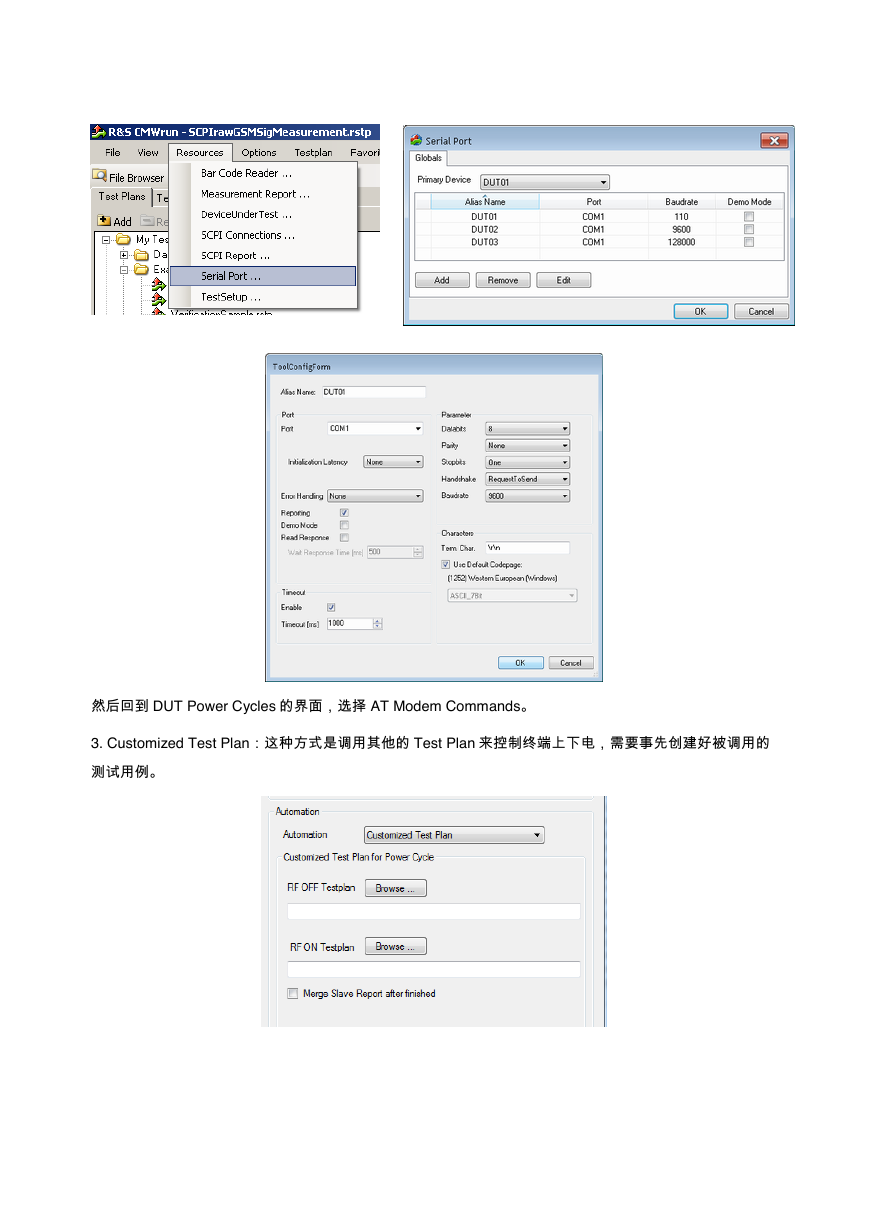Viewport: 869px width, 1228px height.
Task: Choose Measurement Report ... menu entry
Action: click(x=263, y=194)
